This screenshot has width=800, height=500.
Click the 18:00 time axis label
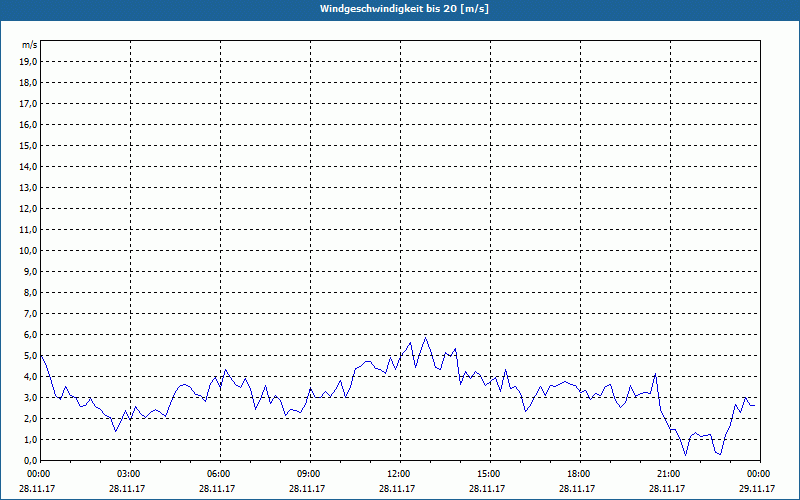[x=579, y=474]
